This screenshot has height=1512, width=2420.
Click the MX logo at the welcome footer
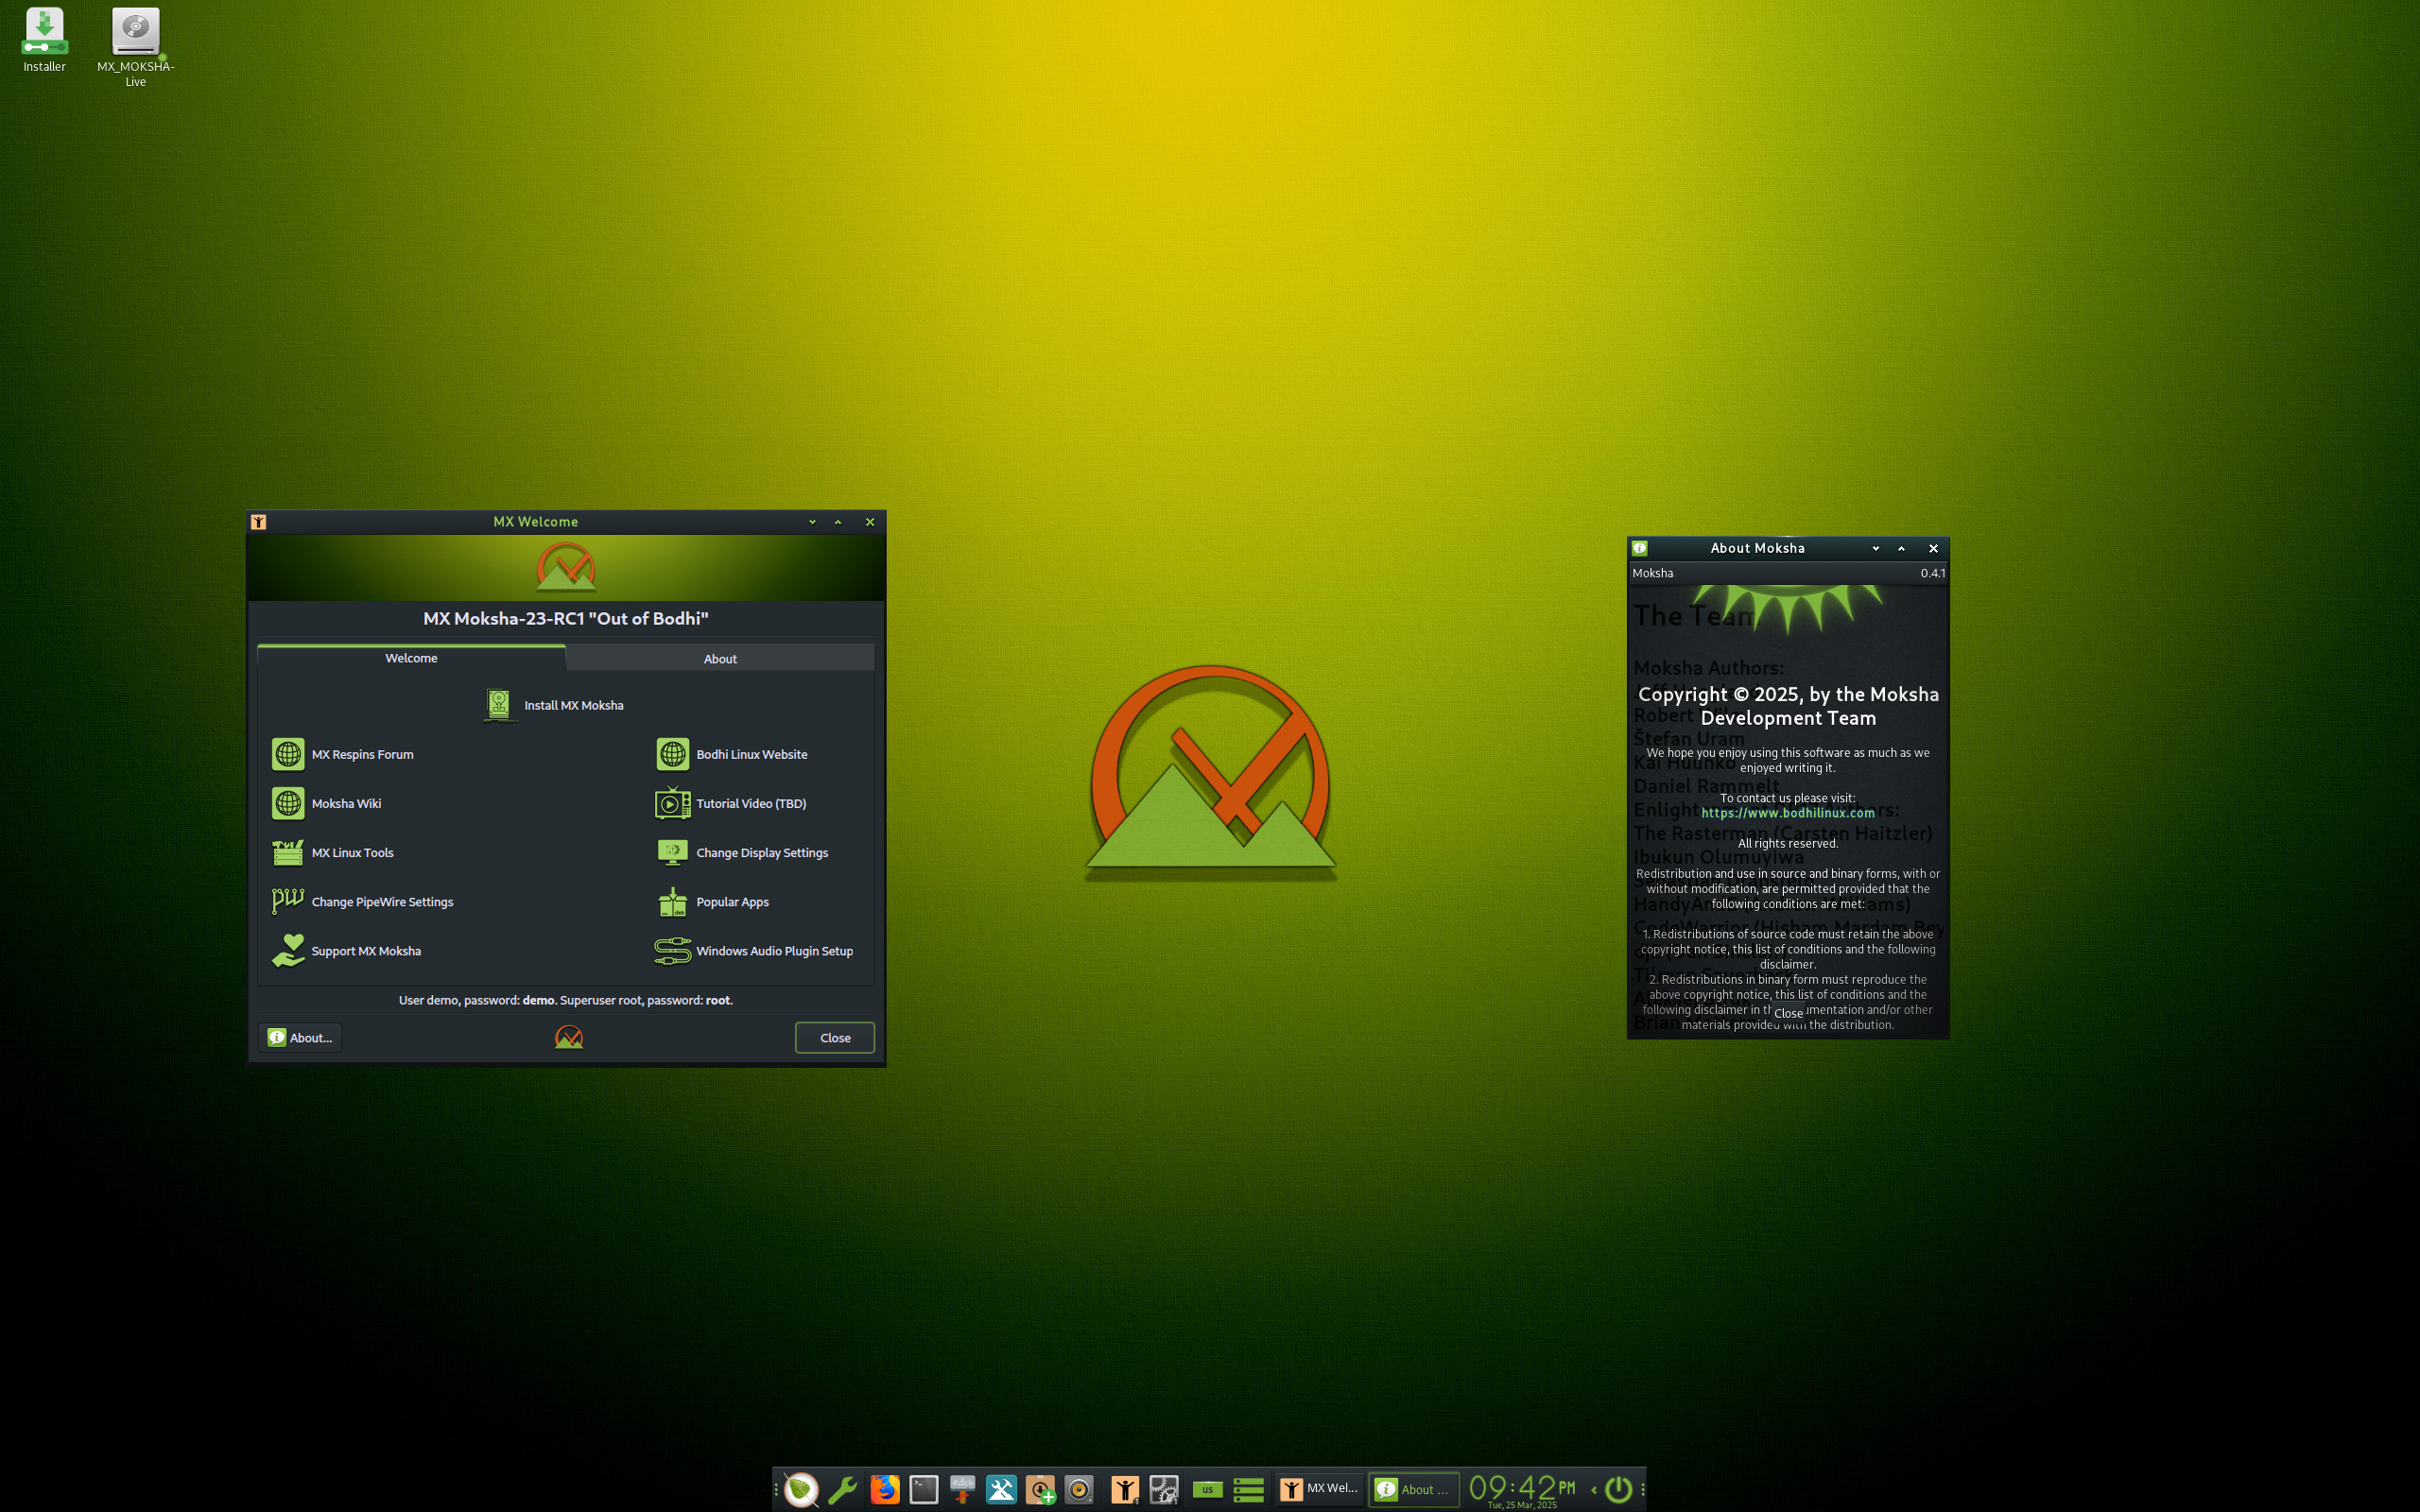pyautogui.click(x=568, y=1037)
